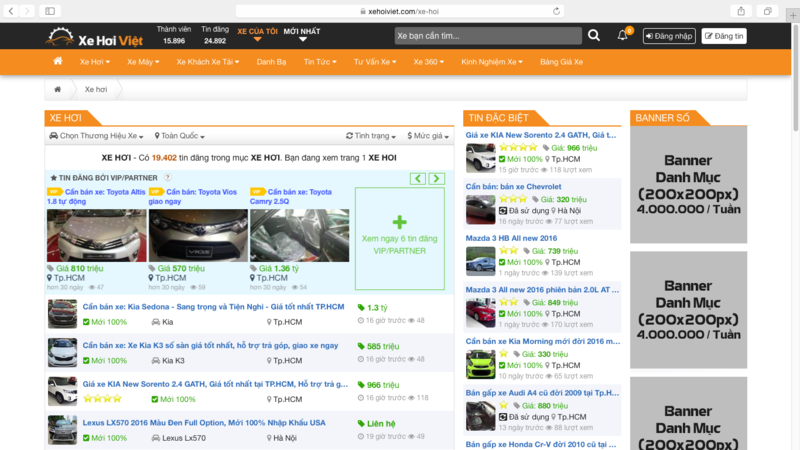Open the Bảng Giá Xe menu item
800x450 pixels.
[561, 62]
